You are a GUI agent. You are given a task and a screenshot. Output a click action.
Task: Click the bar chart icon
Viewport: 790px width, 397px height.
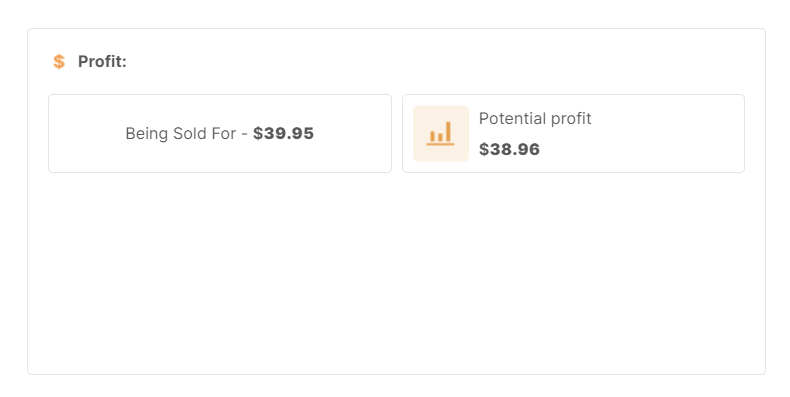coord(440,134)
